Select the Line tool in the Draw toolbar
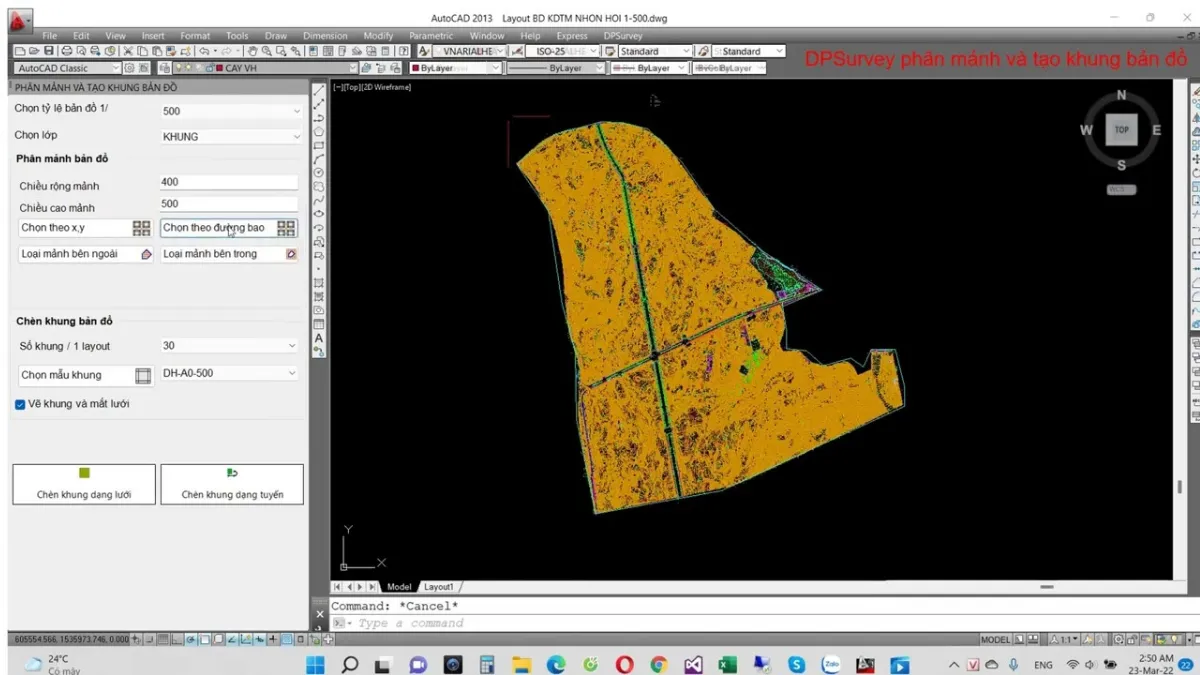The width and height of the screenshot is (1200, 675). pos(319,91)
